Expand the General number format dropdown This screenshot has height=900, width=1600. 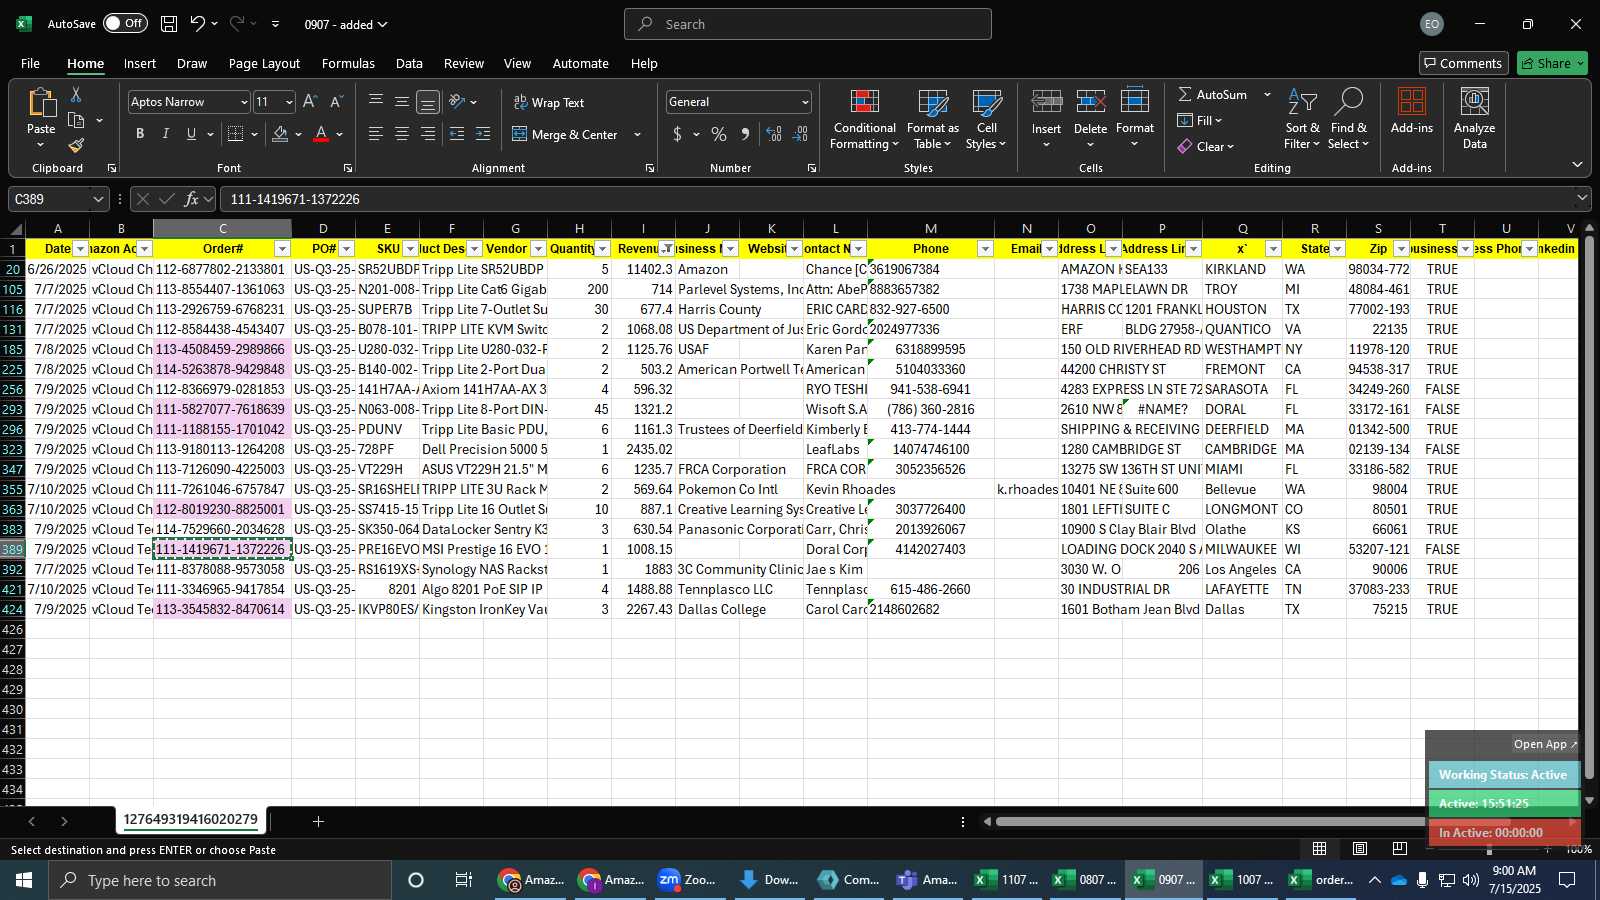(805, 102)
